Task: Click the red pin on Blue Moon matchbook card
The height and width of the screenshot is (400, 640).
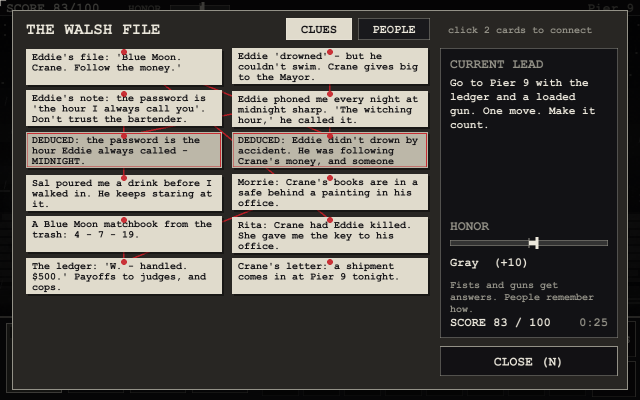Action: pos(124,220)
